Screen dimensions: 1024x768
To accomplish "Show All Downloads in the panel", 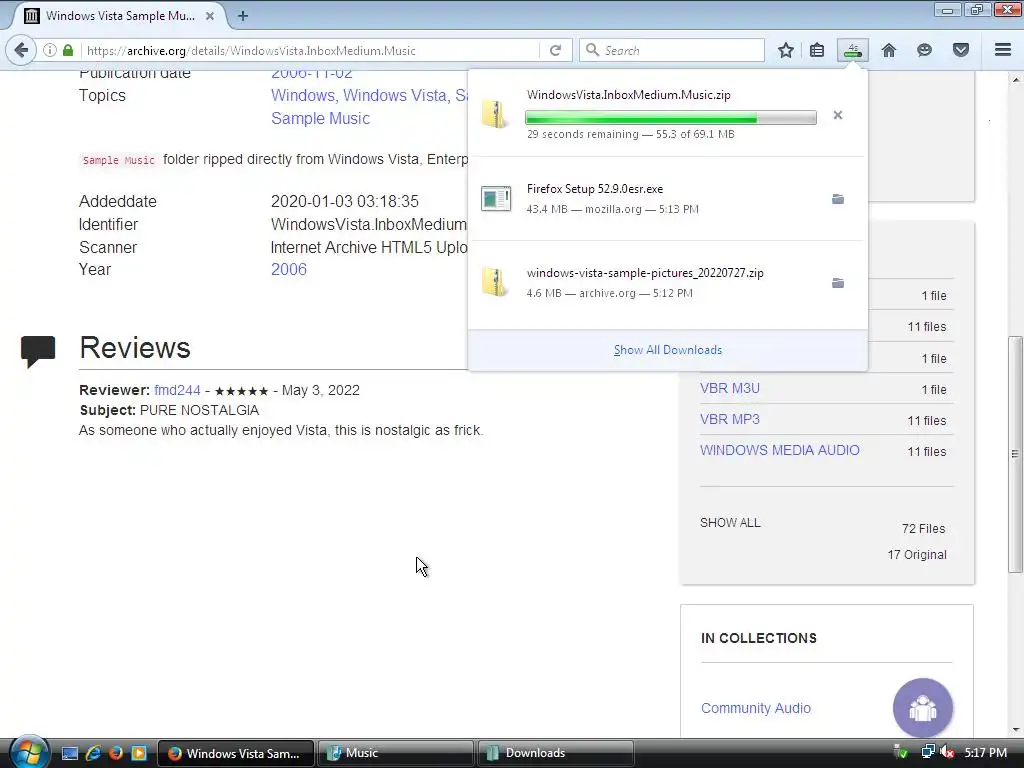I will pos(667,350).
